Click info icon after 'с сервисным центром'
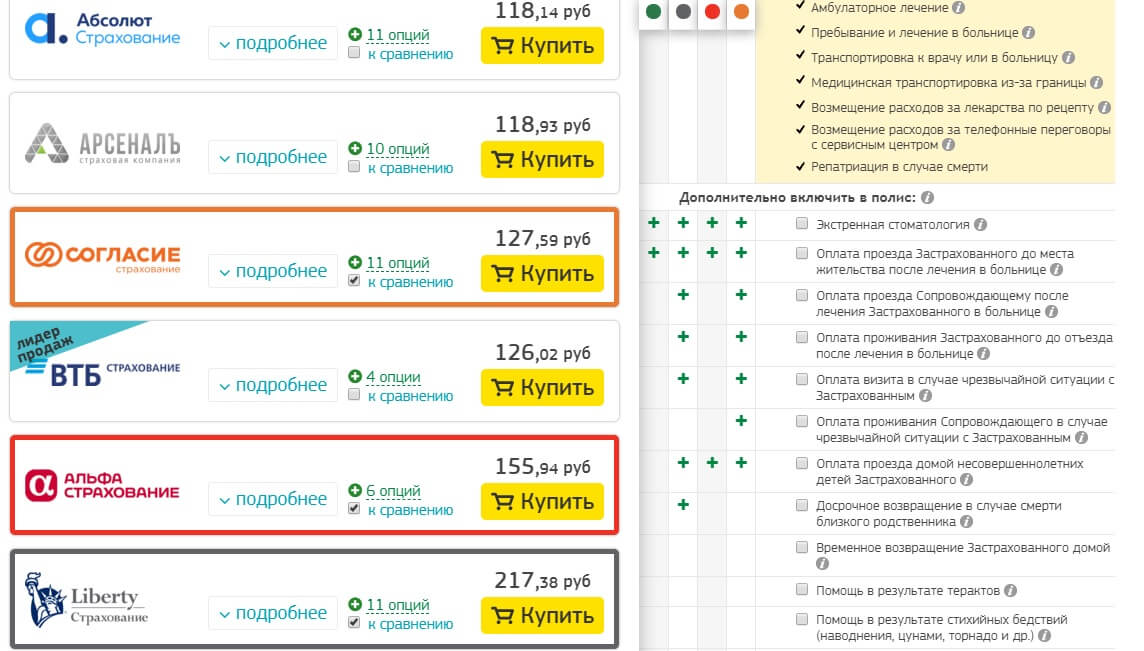 tap(948, 145)
